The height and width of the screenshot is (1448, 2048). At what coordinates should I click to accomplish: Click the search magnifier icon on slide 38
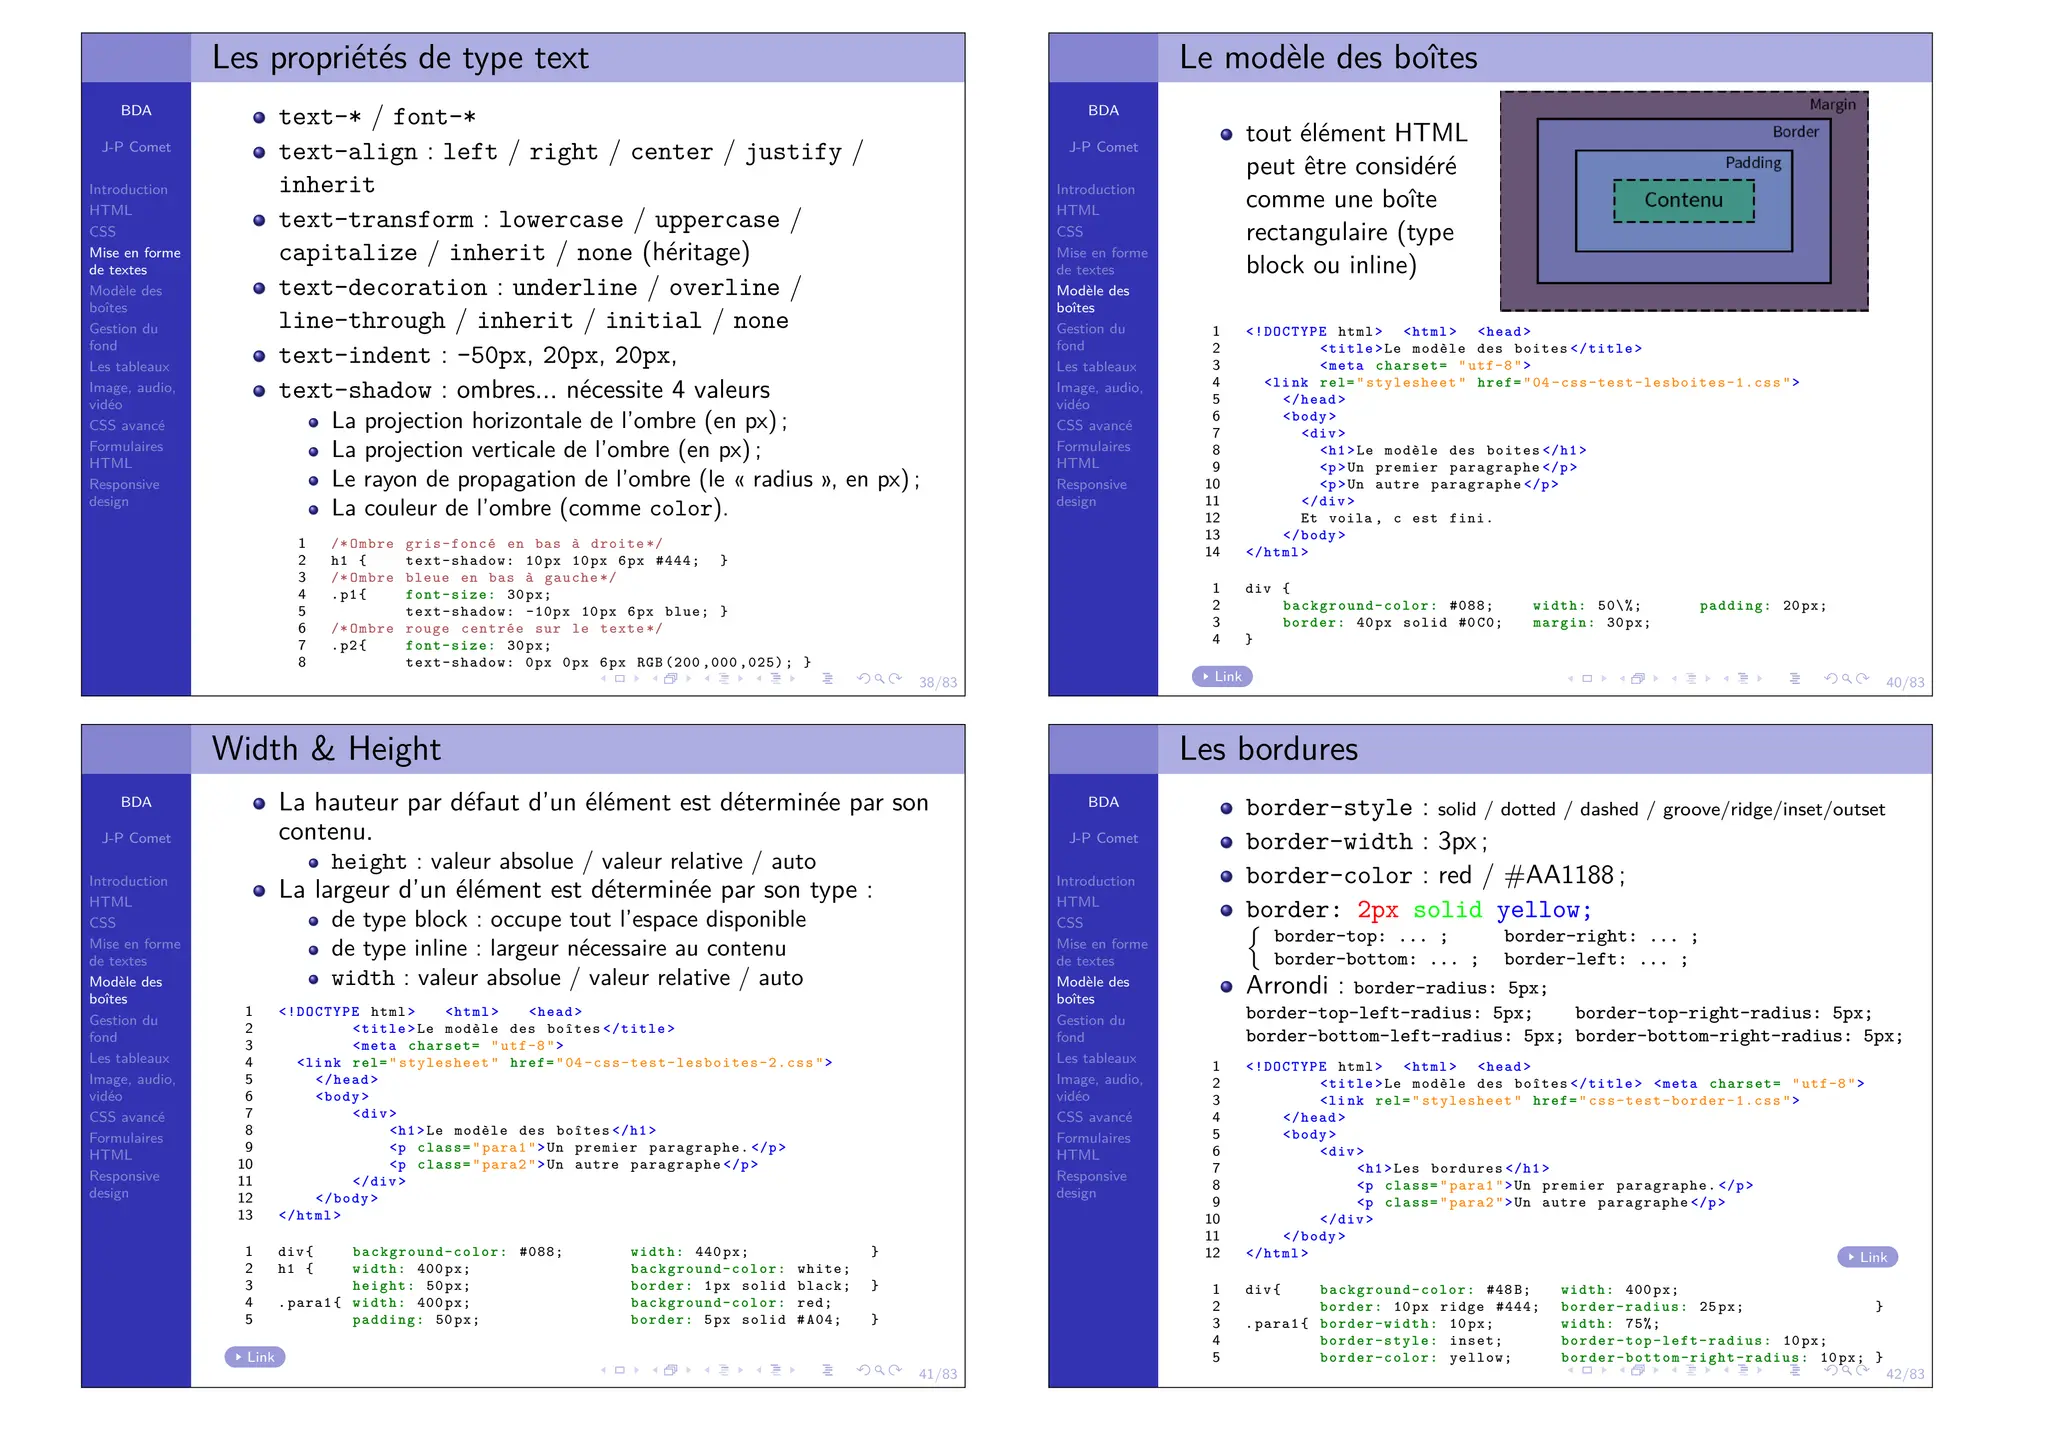pyautogui.click(x=879, y=678)
